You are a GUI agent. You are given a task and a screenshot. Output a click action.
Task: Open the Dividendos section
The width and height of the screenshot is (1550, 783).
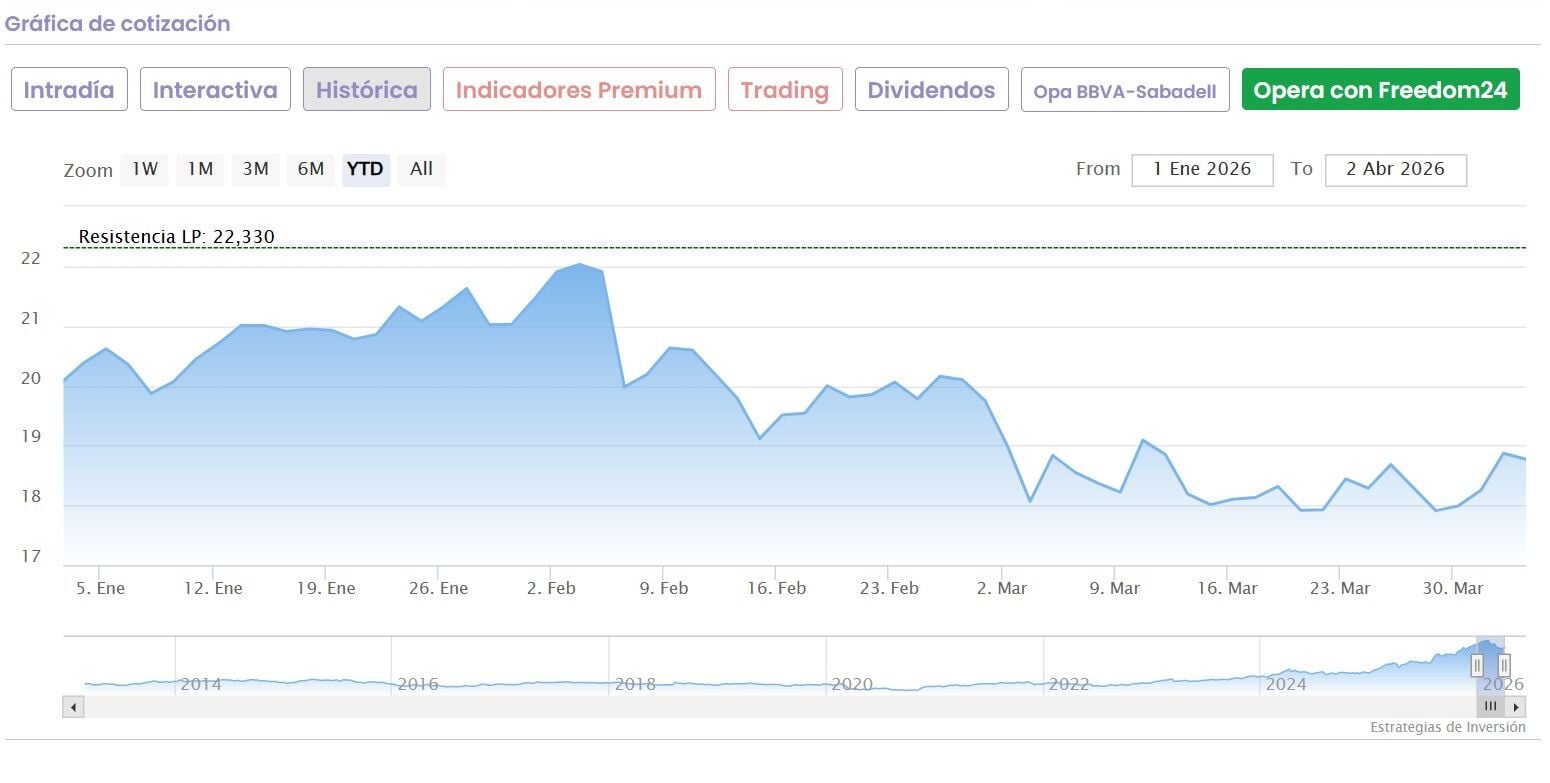(x=931, y=90)
